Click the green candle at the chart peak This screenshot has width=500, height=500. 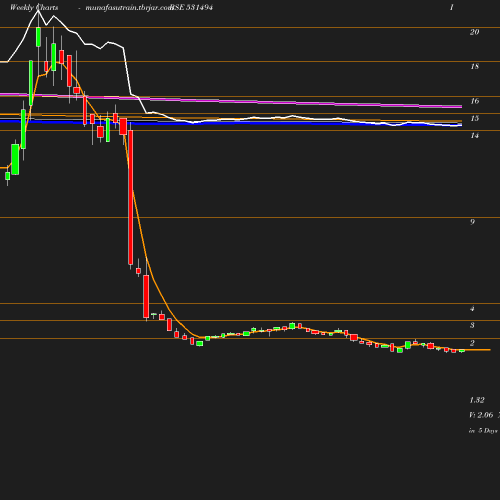tap(38, 37)
